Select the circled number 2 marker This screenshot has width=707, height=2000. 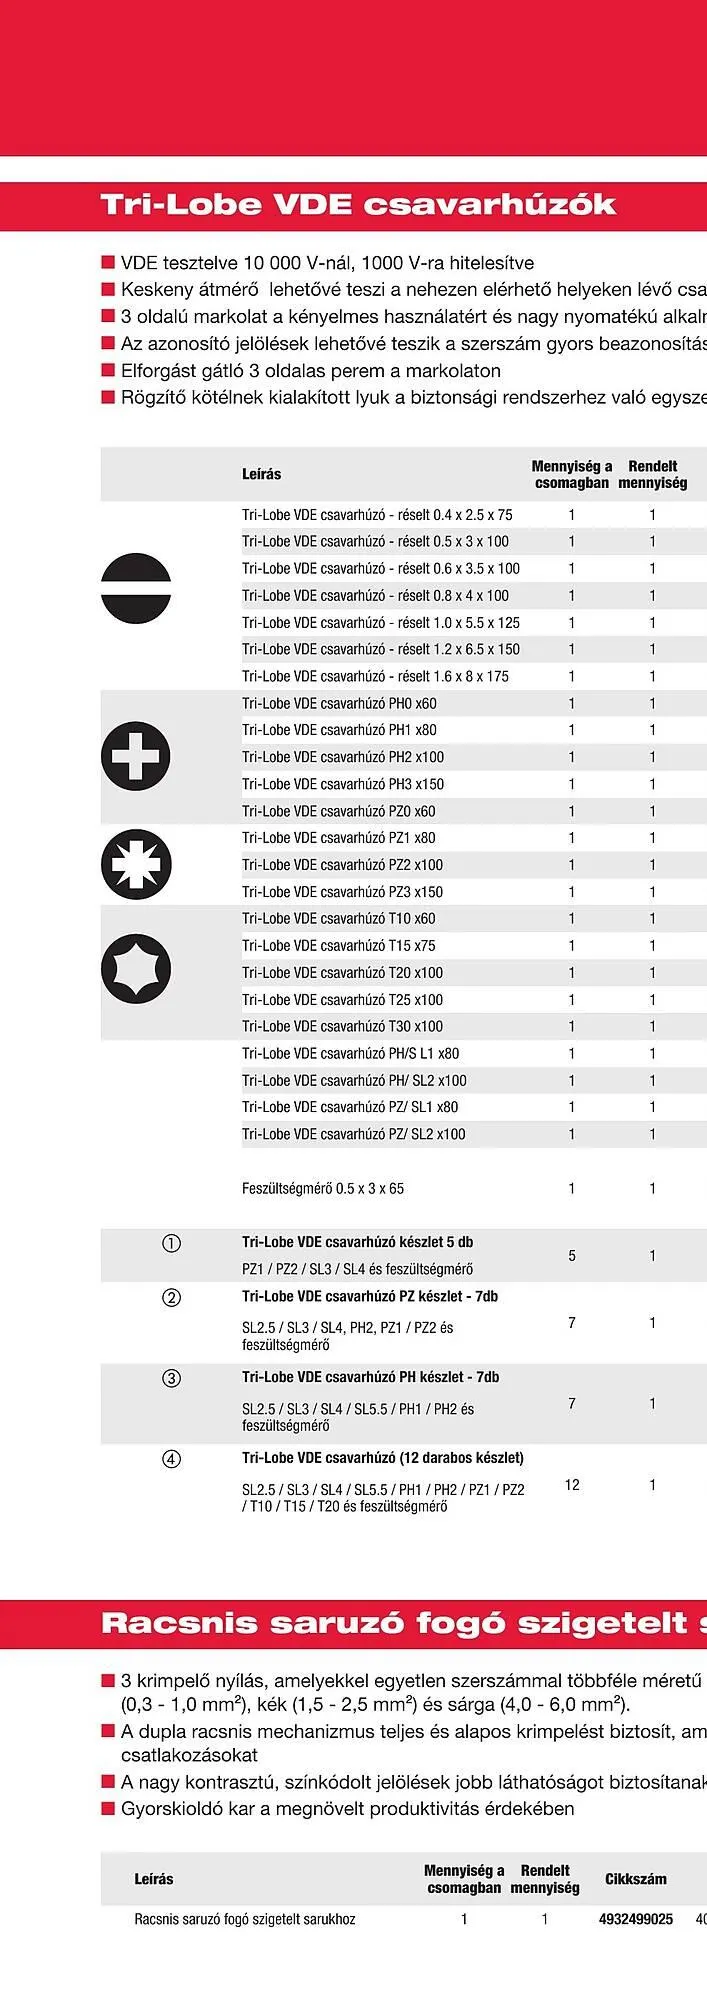click(x=172, y=1297)
